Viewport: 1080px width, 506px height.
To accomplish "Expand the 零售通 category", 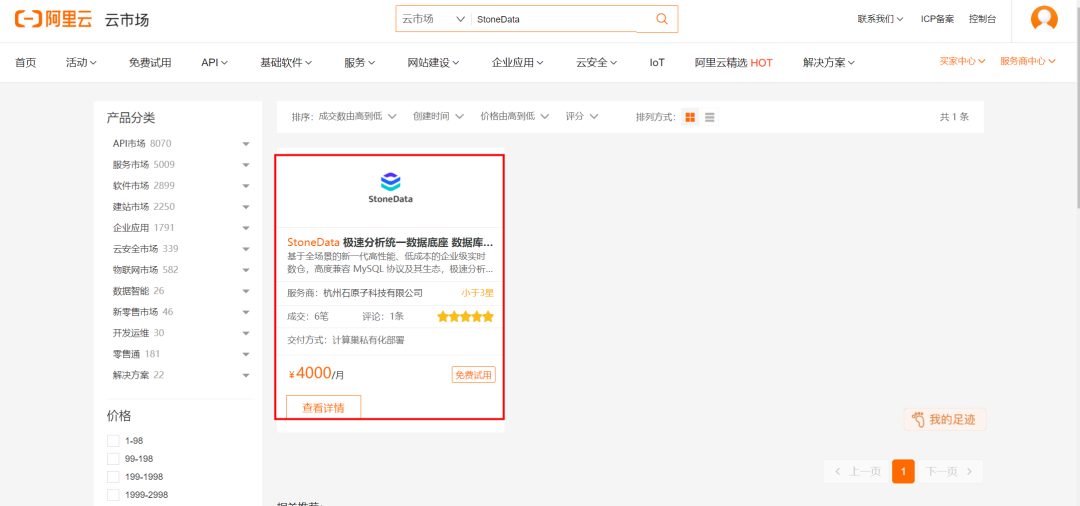I will coord(246,354).
